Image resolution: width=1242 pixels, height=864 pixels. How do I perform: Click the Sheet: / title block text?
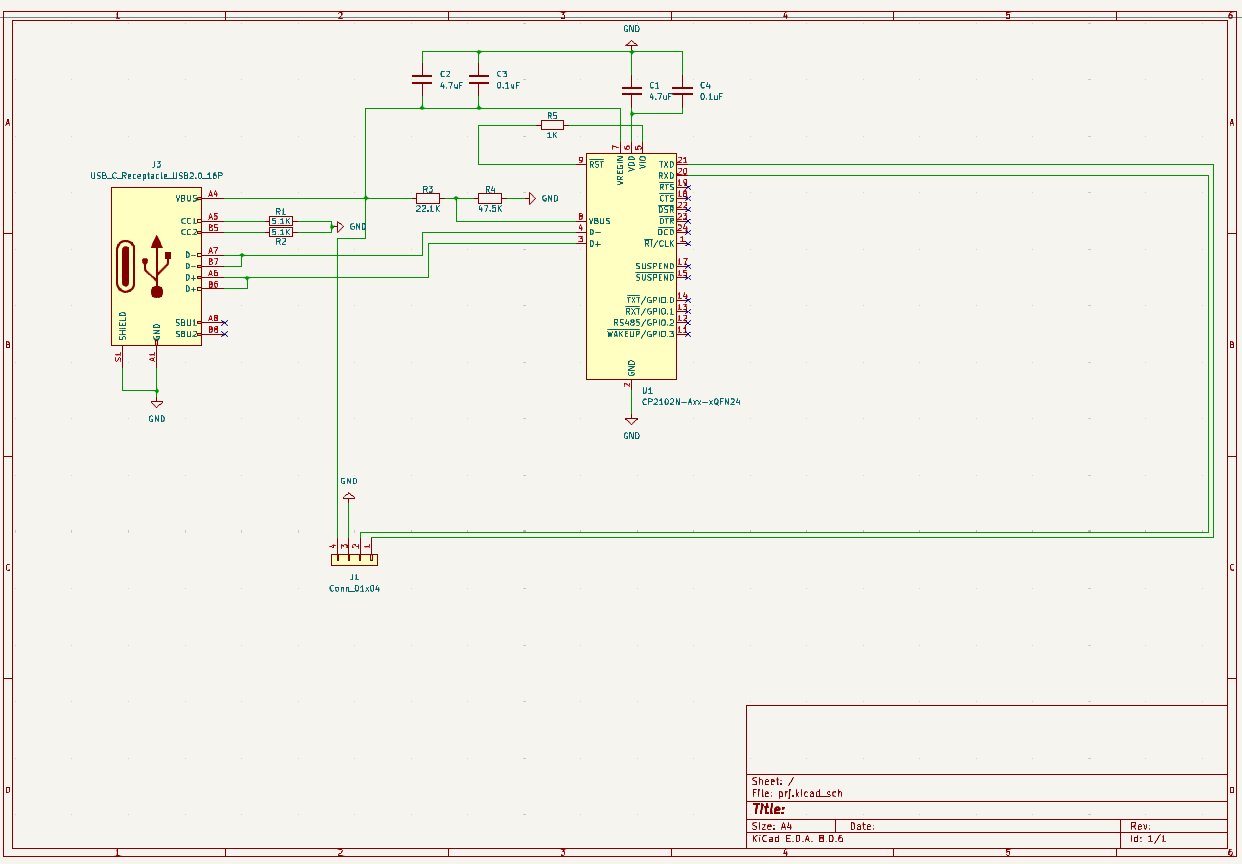(773, 781)
